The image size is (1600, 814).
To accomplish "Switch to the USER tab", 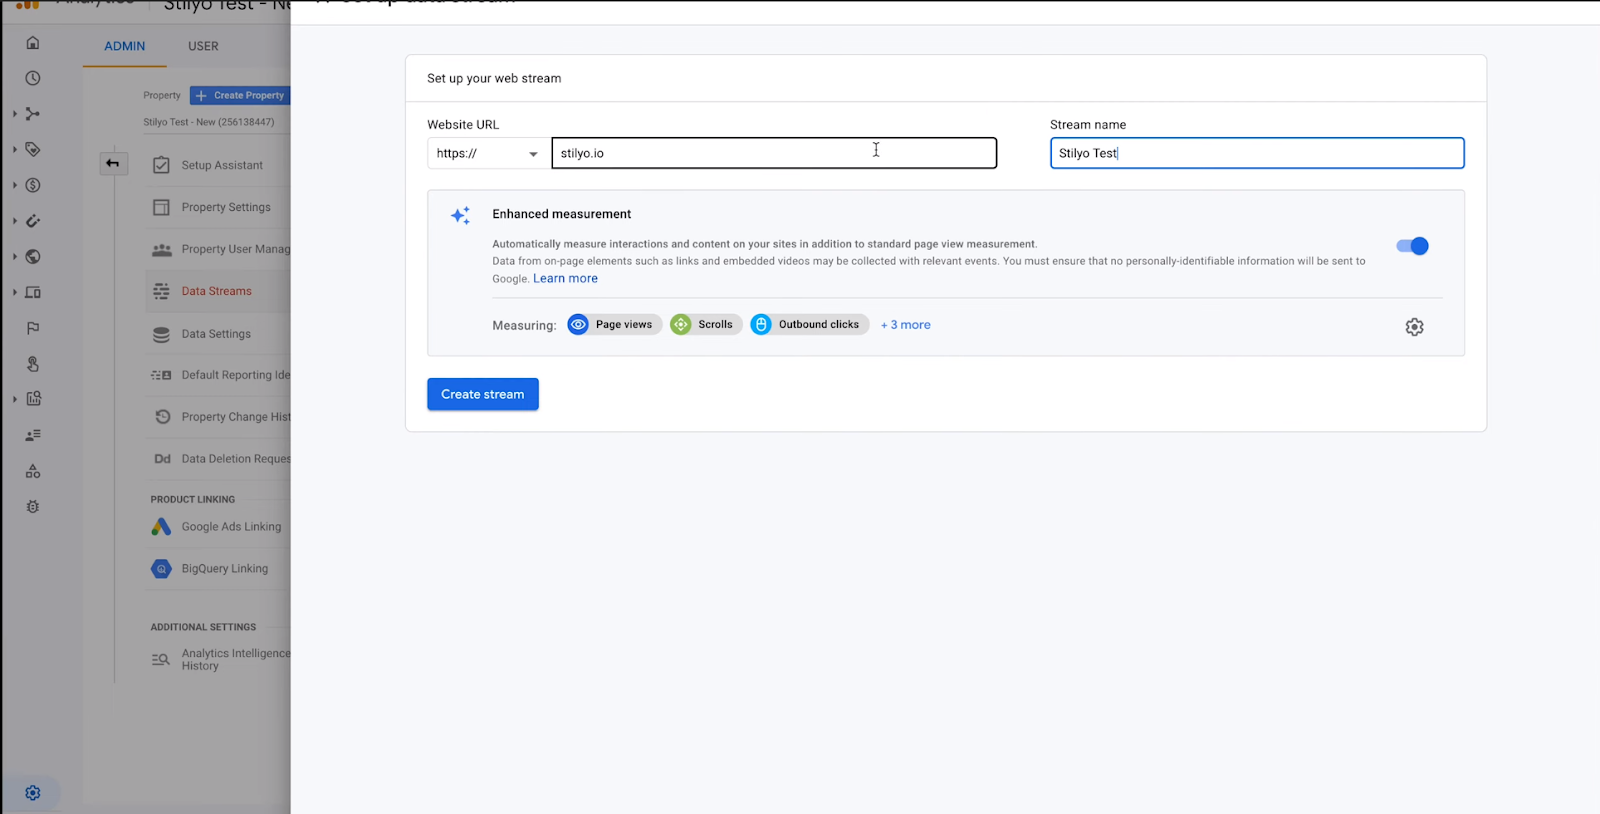I will (x=203, y=46).
